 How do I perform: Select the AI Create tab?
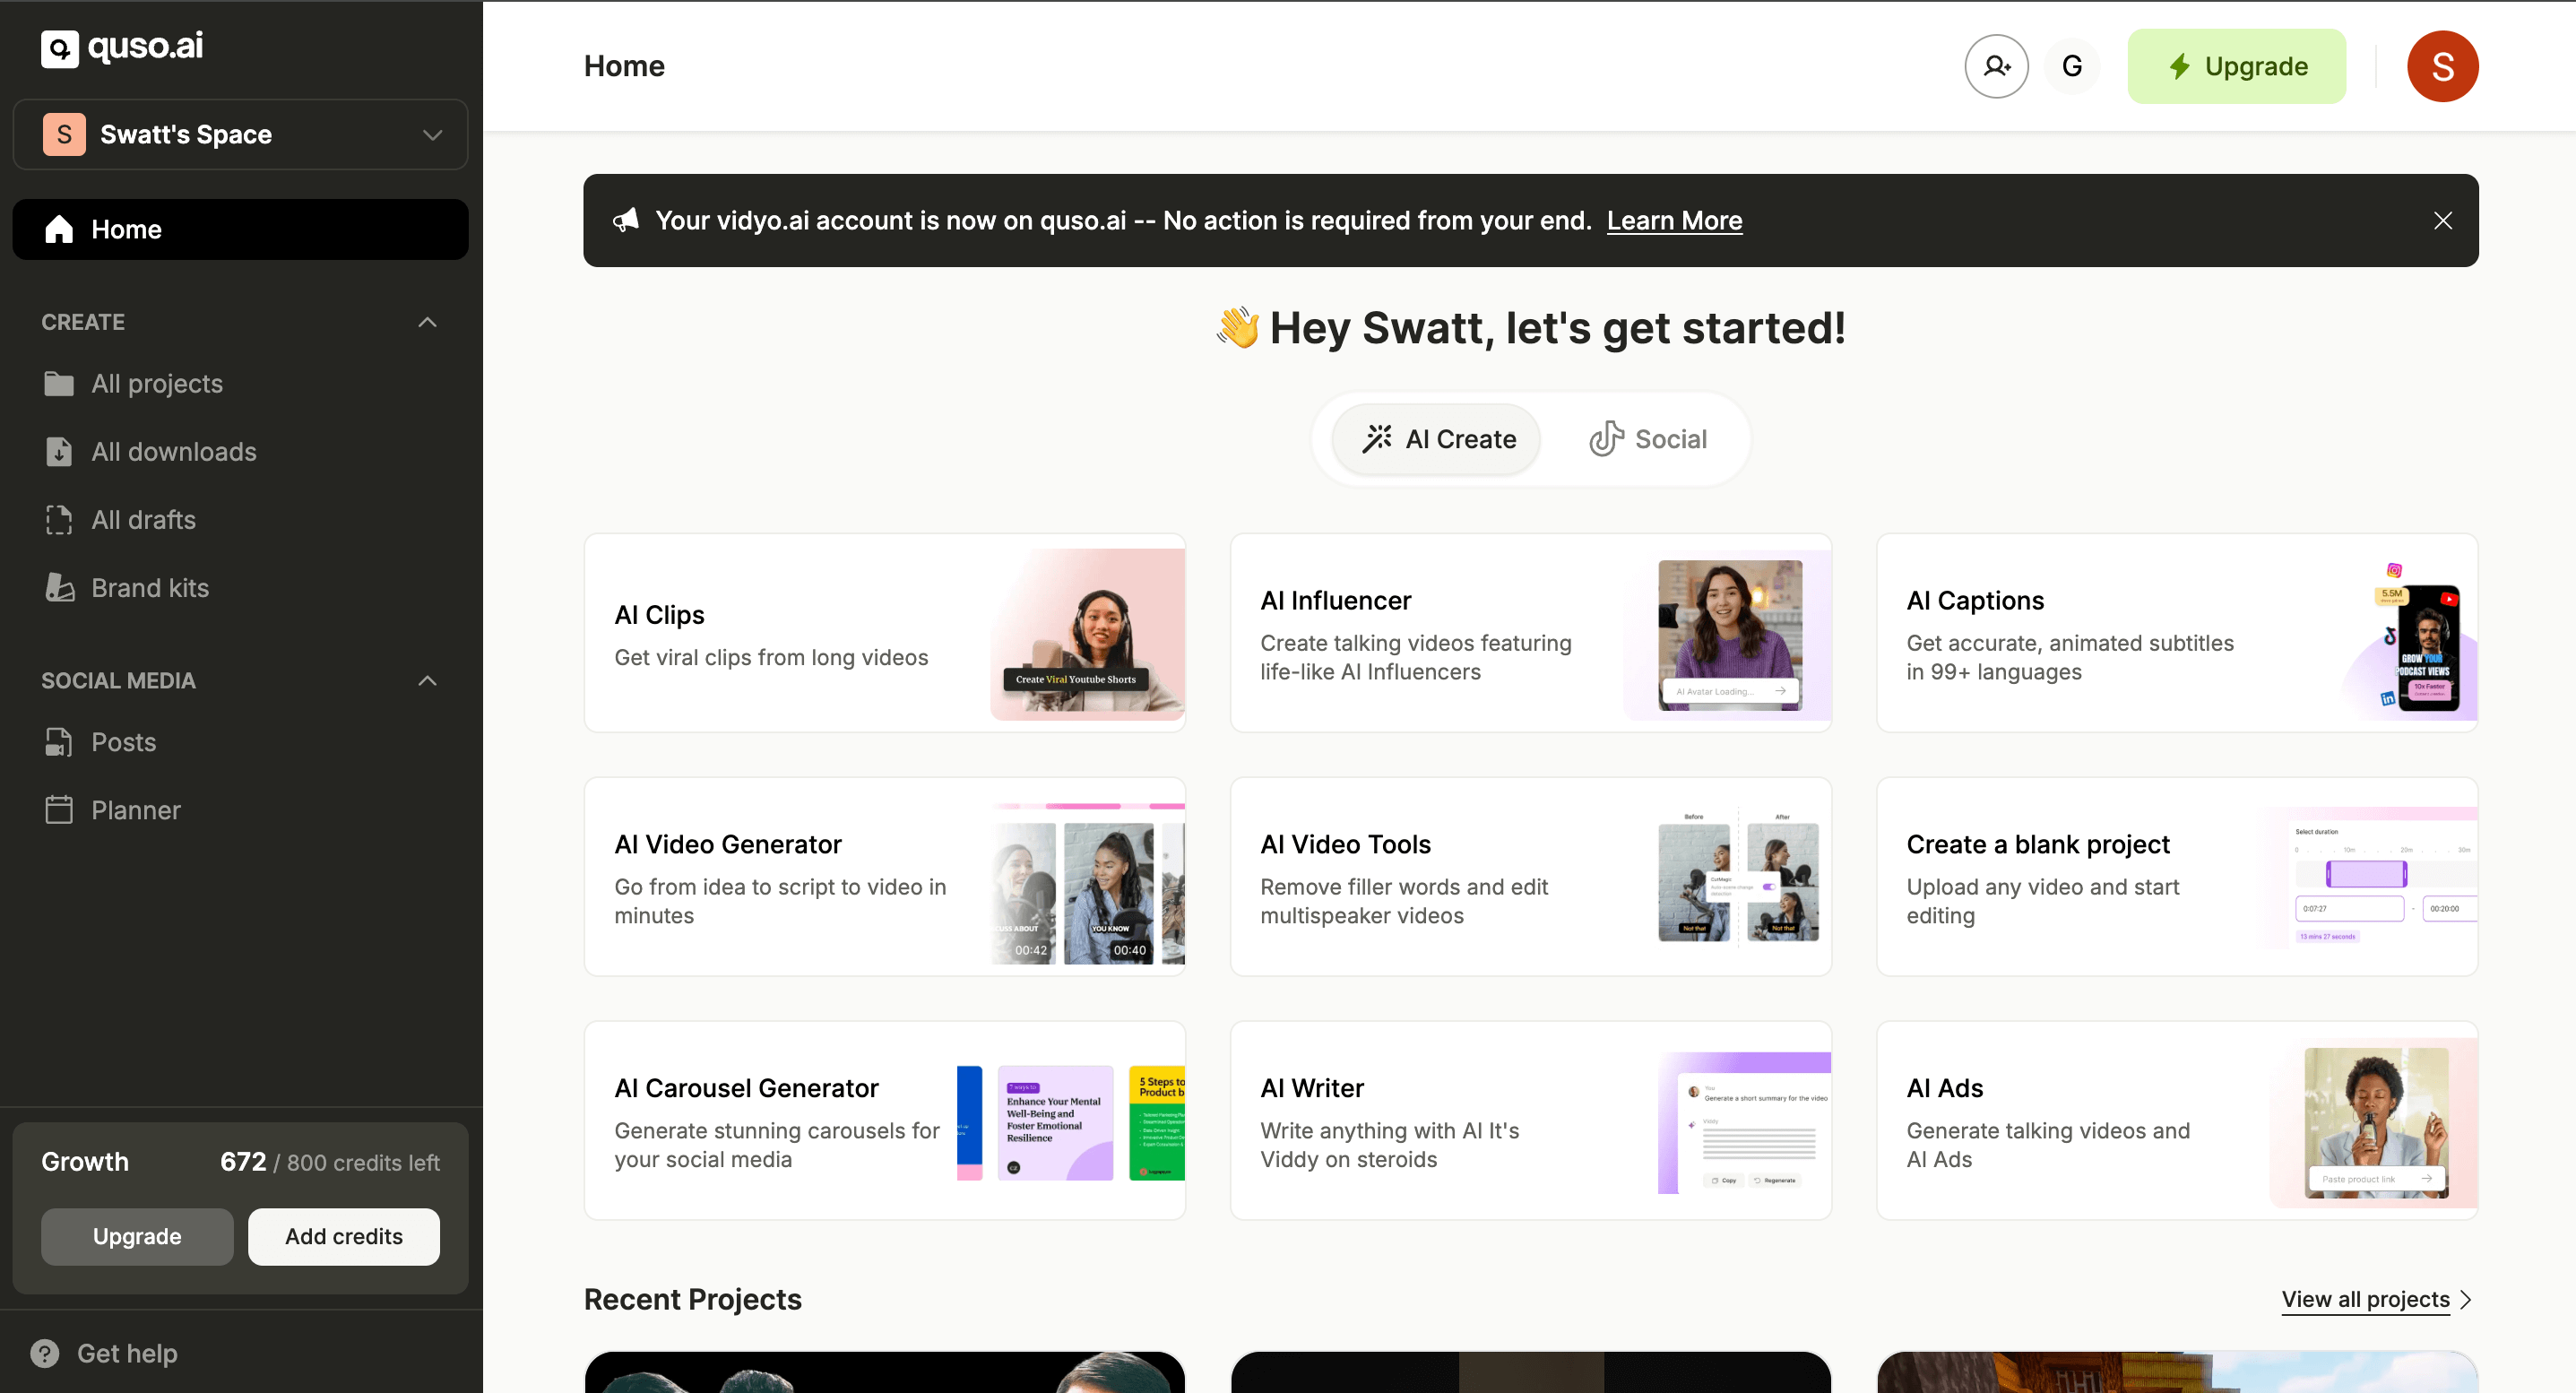(1438, 439)
